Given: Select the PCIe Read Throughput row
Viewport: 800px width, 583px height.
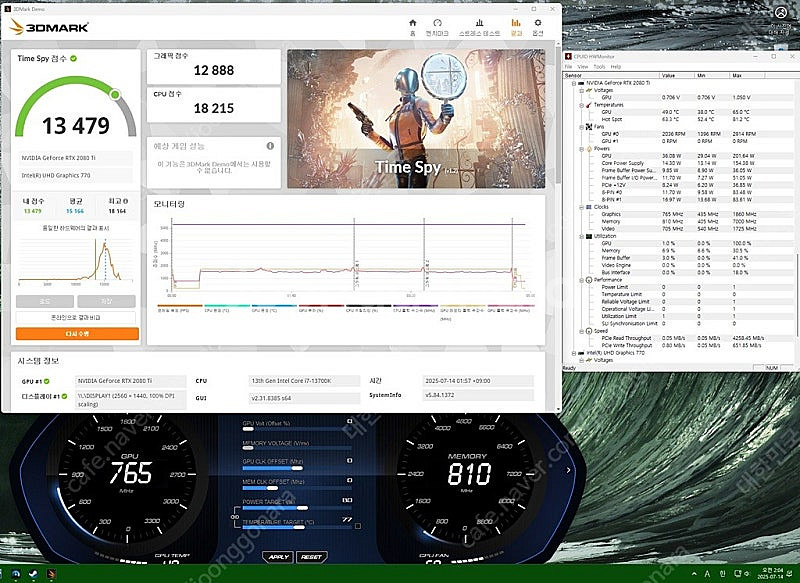Looking at the screenshot, I should (x=680, y=338).
